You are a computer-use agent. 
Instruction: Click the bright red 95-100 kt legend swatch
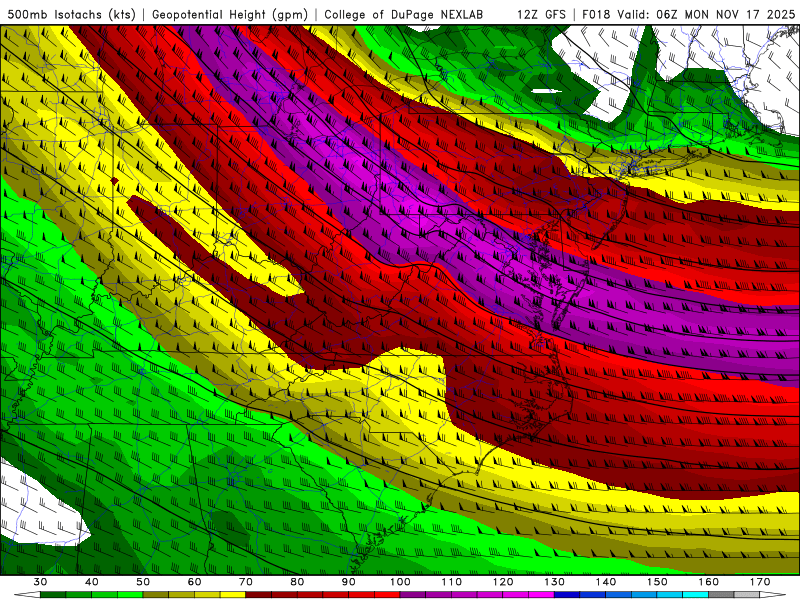coord(387,595)
